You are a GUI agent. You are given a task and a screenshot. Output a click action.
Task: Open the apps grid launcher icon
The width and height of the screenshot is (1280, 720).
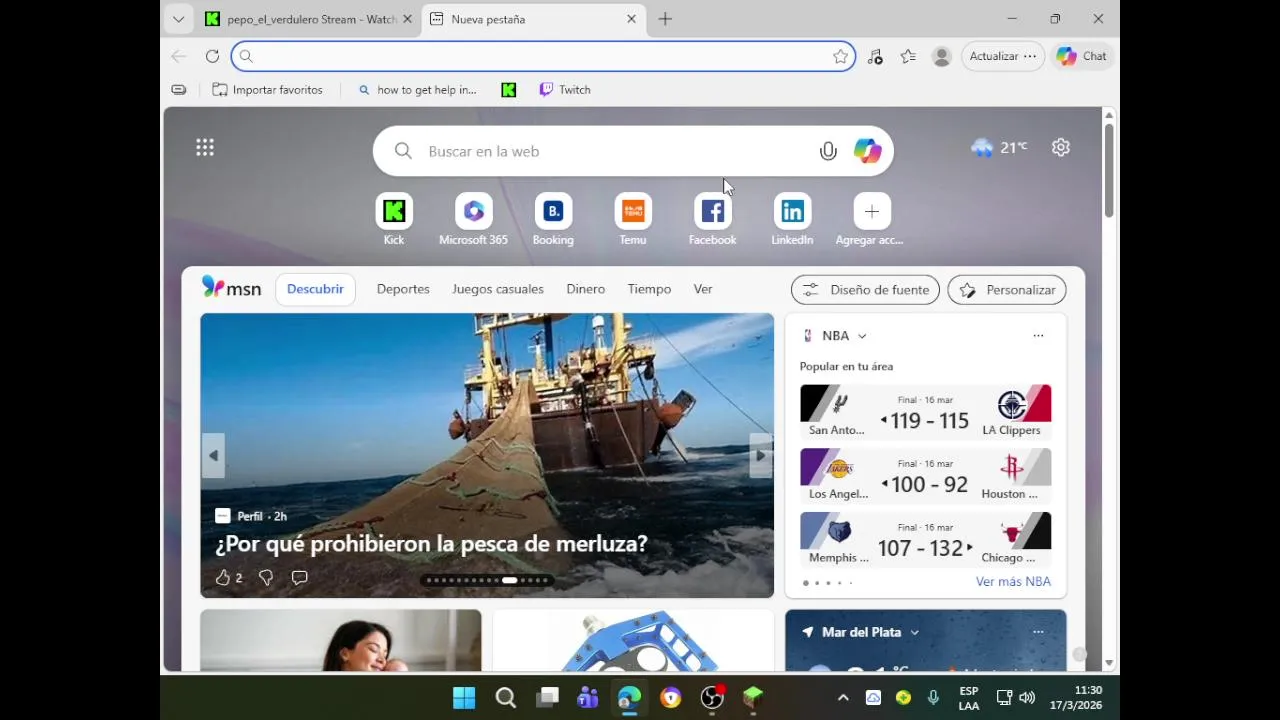(205, 148)
